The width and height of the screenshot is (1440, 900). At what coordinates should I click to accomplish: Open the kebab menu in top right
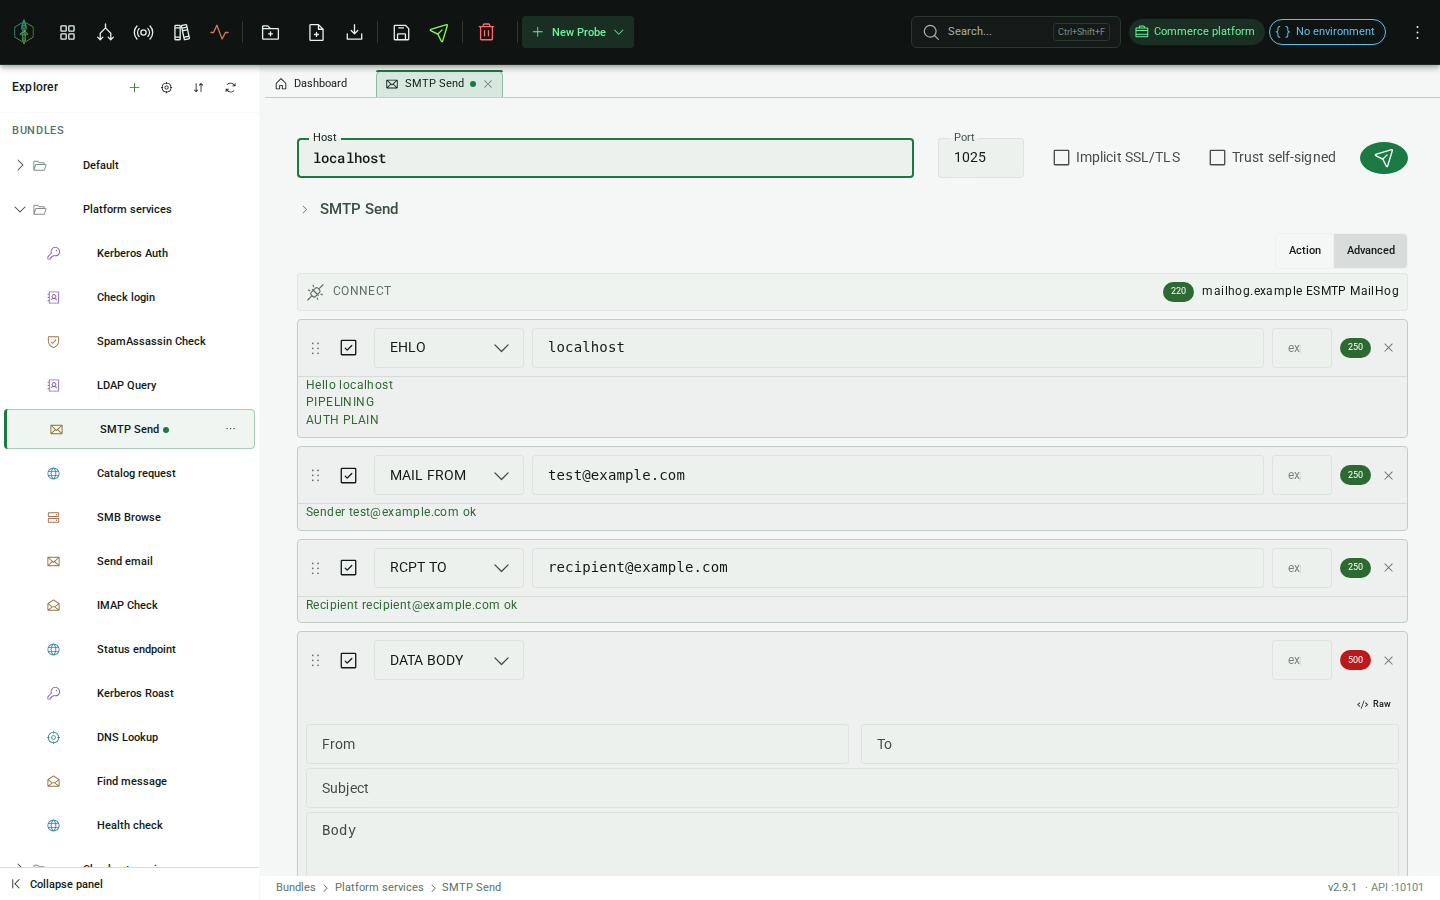coord(1417,32)
